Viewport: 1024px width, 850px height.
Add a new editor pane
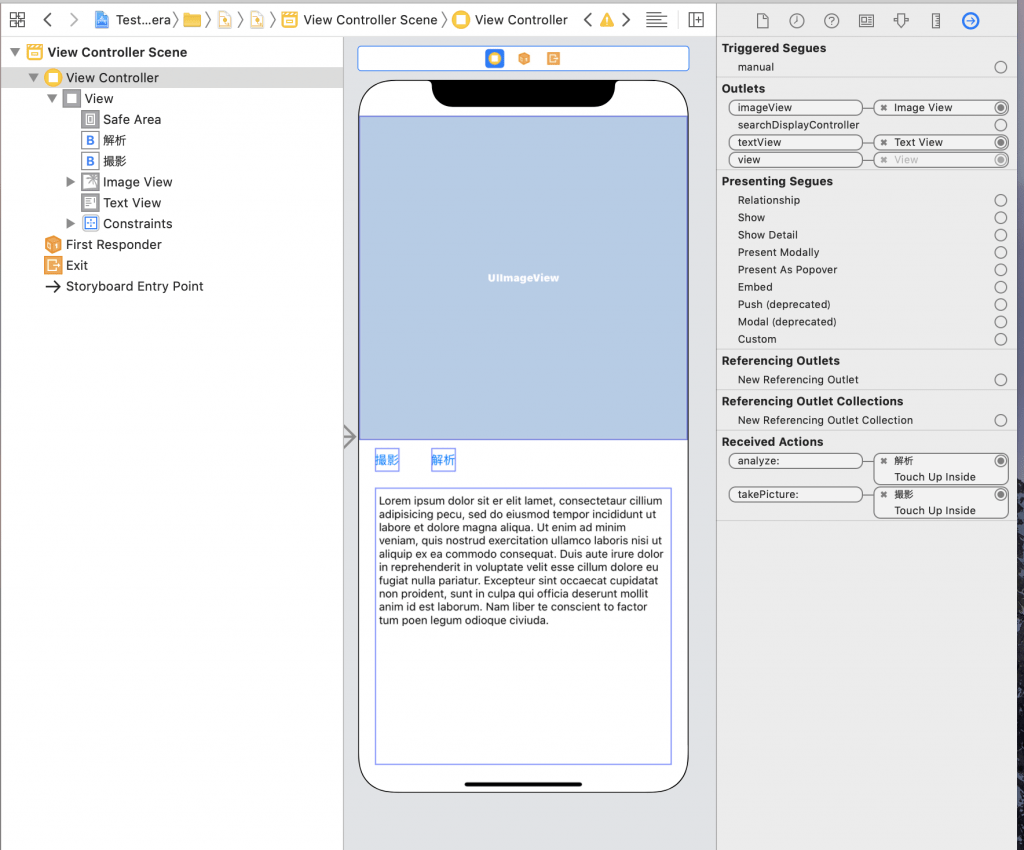pos(696,20)
